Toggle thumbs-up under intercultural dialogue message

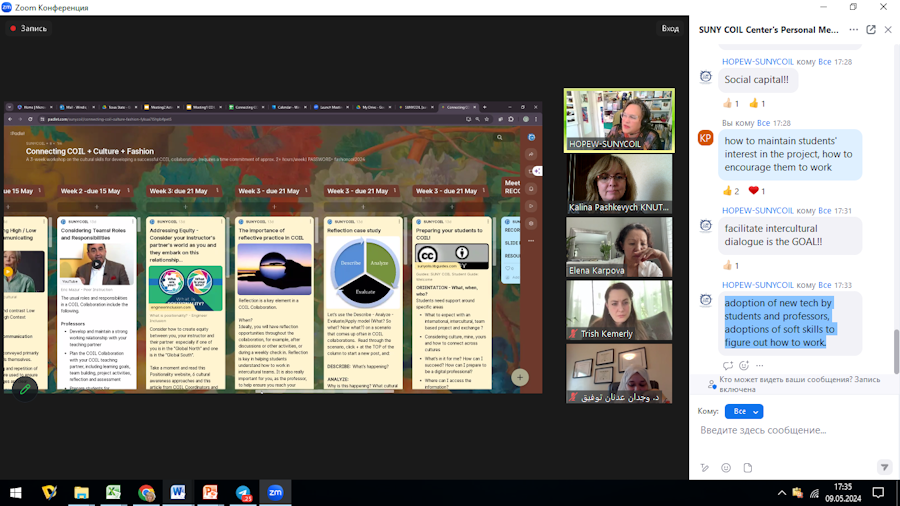(x=731, y=265)
